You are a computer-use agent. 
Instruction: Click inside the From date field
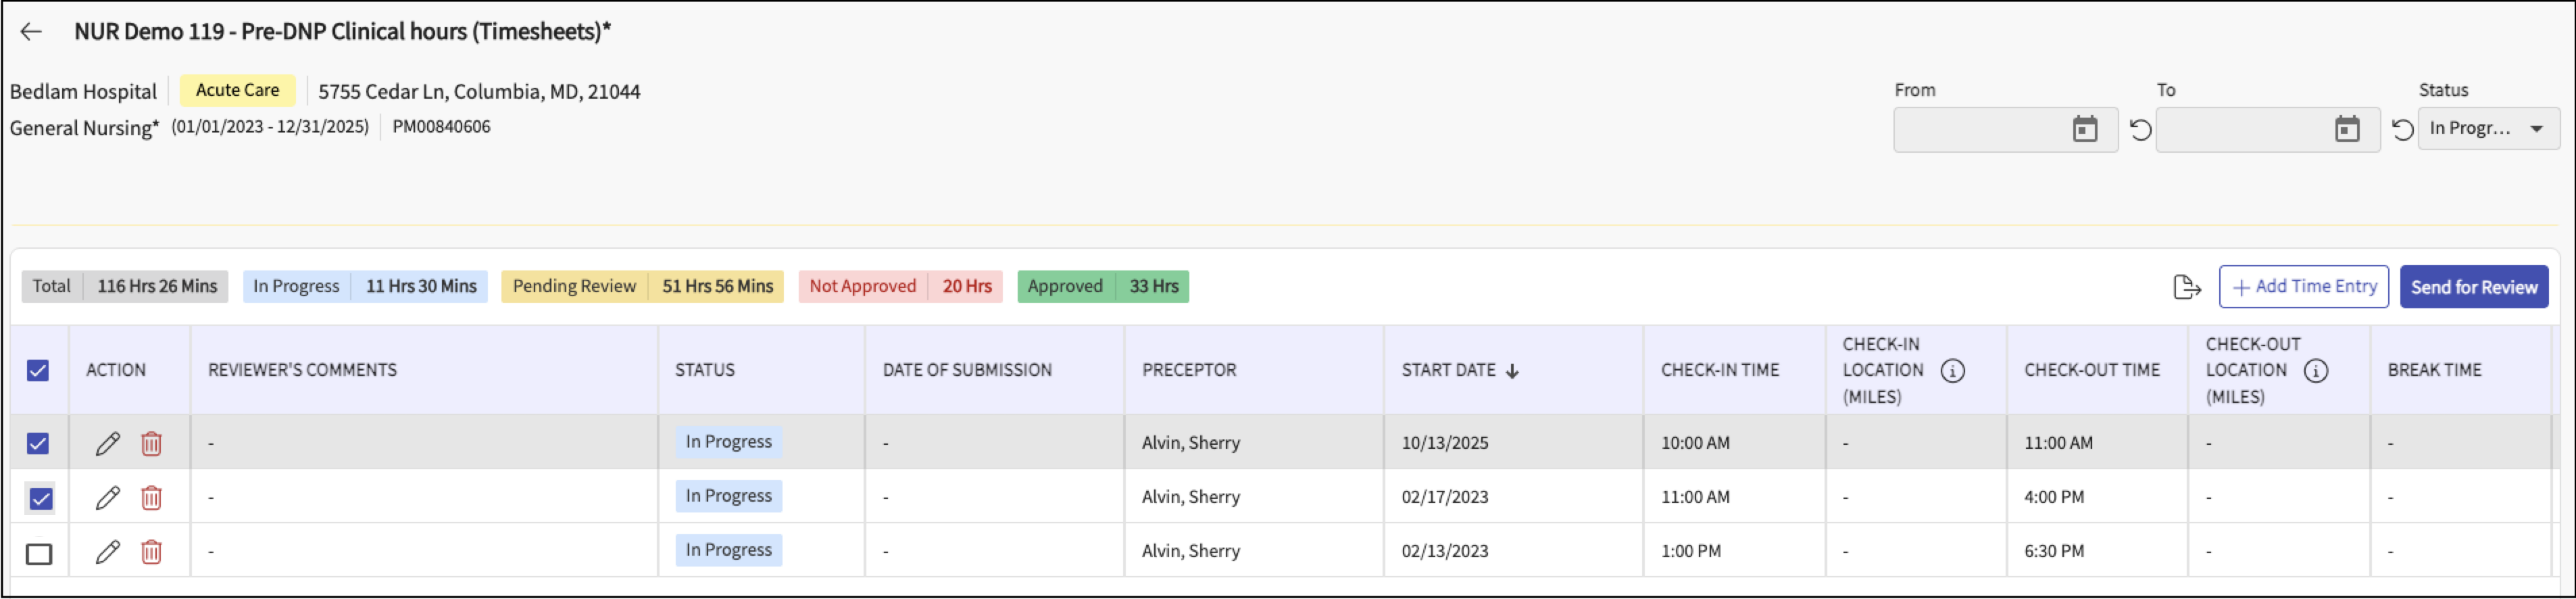(x=1976, y=130)
